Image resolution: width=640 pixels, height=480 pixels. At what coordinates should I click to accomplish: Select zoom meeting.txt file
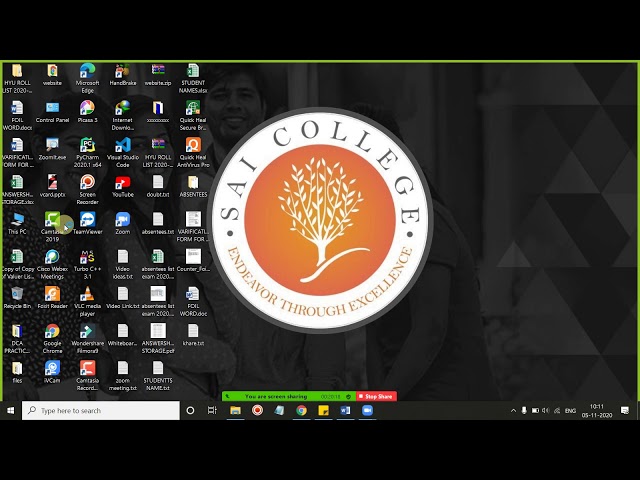coord(122,376)
